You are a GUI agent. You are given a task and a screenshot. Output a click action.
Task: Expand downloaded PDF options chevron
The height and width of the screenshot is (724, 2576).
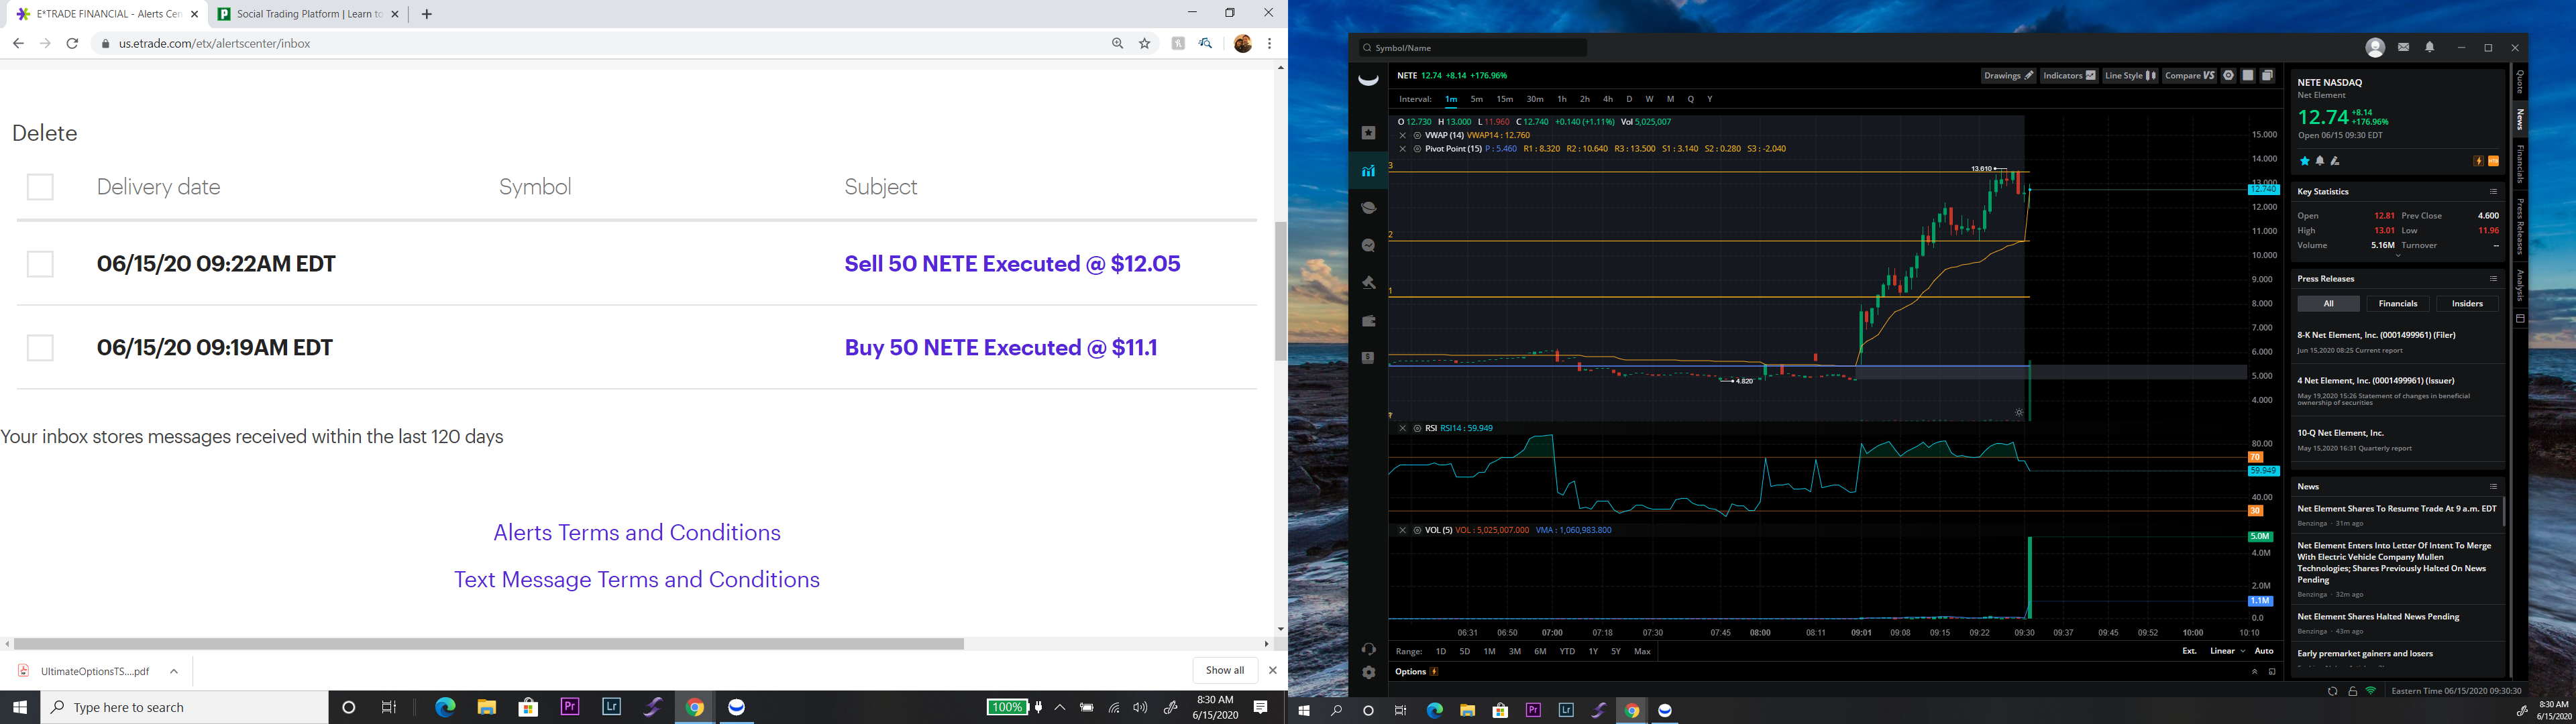(174, 671)
